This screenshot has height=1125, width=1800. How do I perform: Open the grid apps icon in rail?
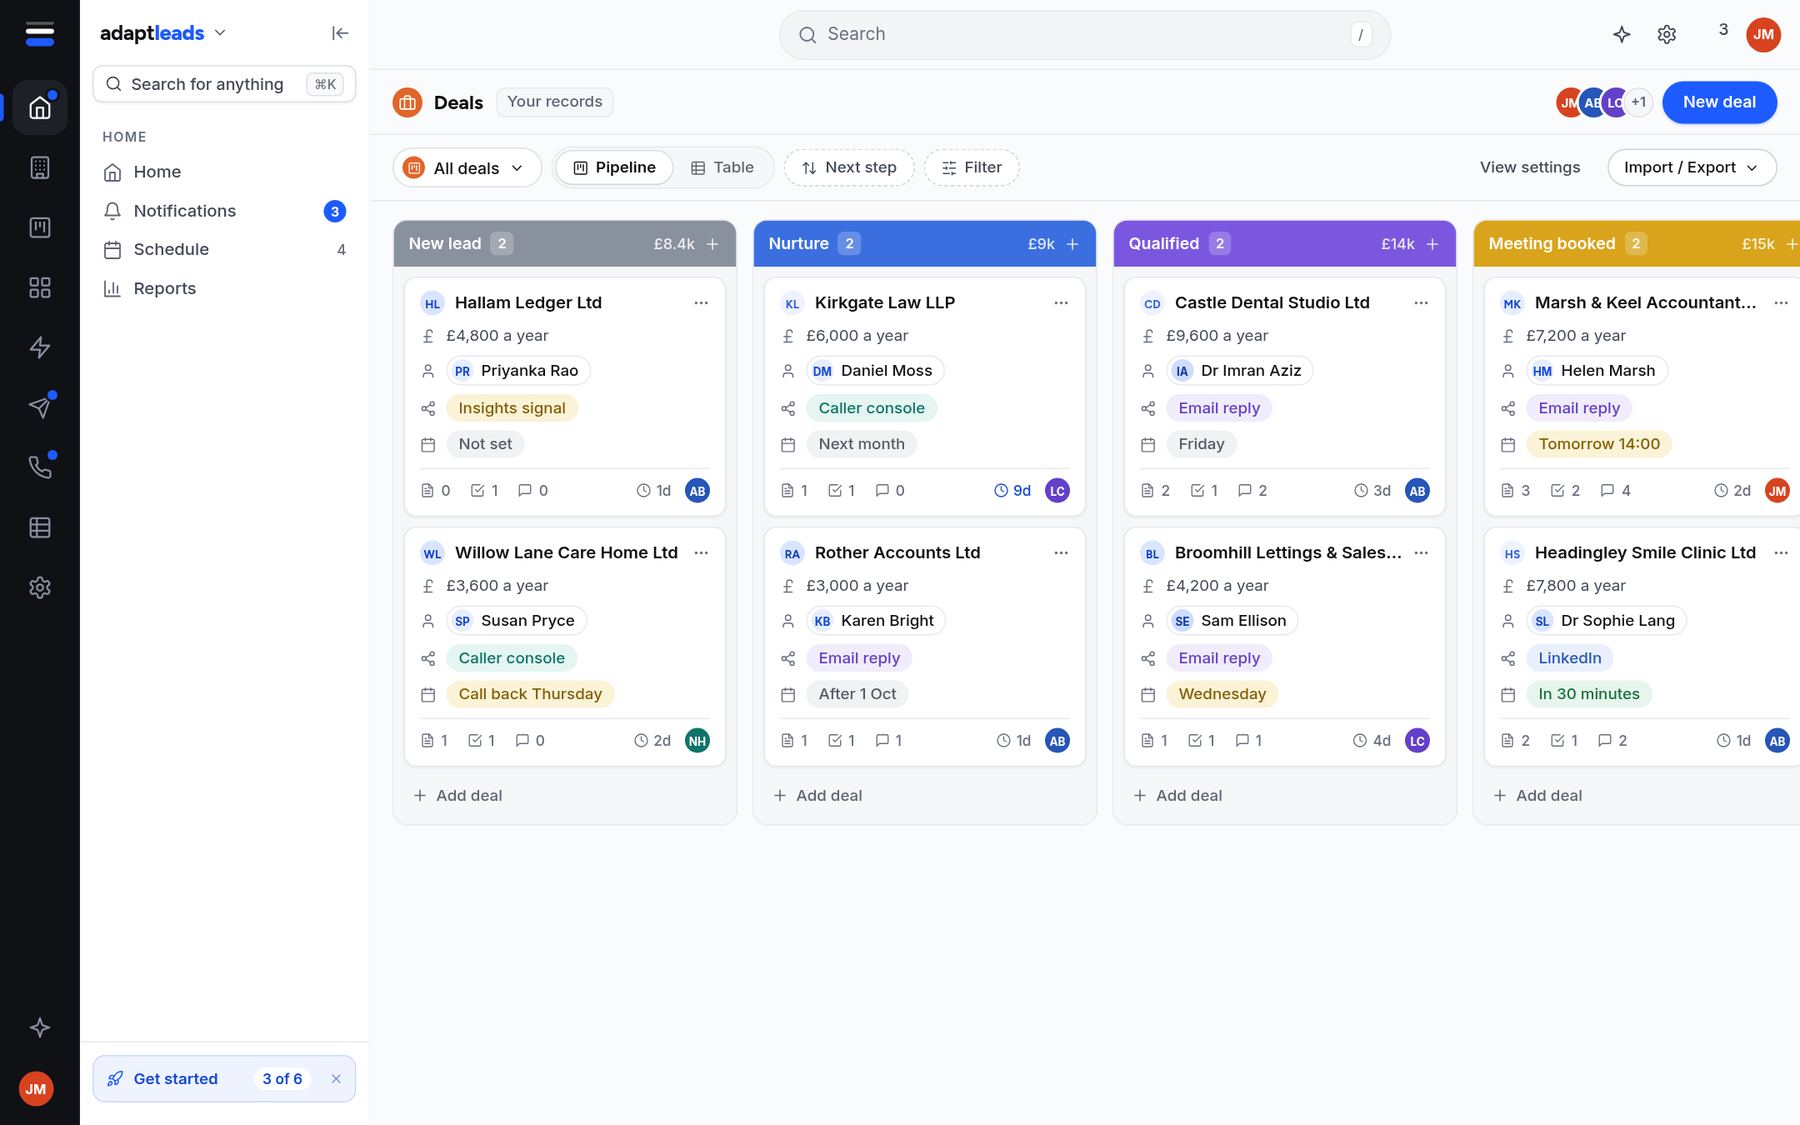click(40, 288)
